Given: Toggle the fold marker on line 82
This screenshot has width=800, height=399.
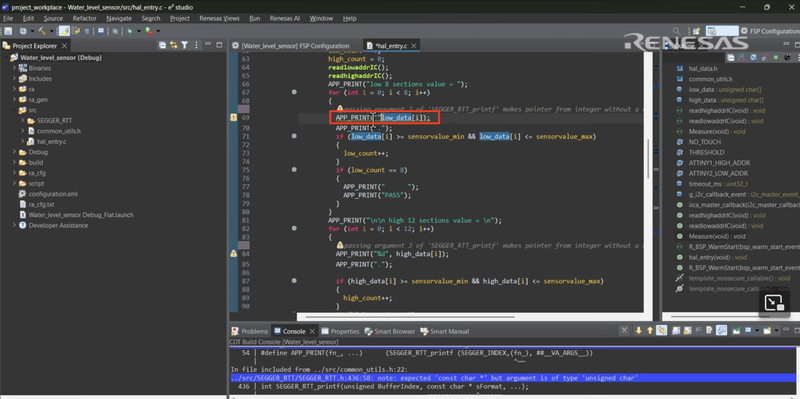Looking at the screenshot, I should pos(294,229).
